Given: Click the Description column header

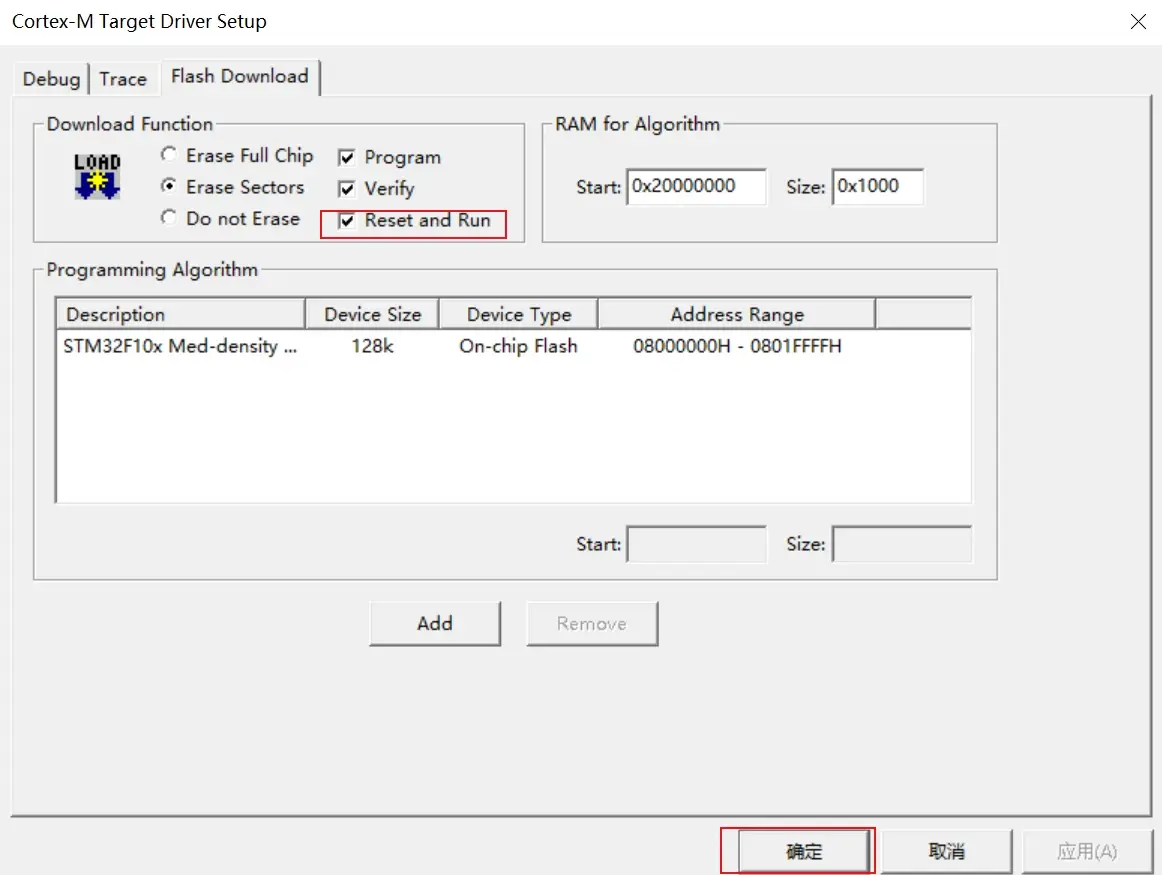Looking at the screenshot, I should click(x=181, y=314).
